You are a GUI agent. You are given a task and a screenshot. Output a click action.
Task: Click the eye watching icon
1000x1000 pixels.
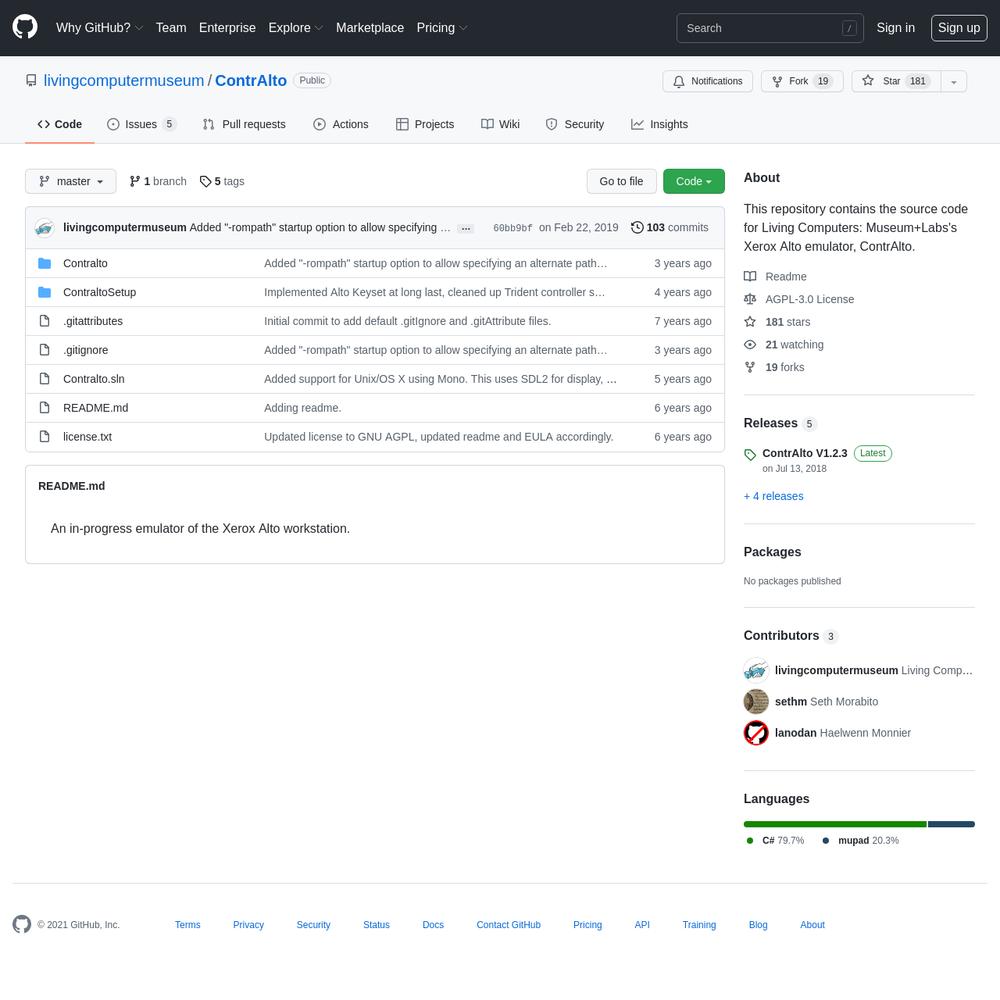tap(750, 344)
